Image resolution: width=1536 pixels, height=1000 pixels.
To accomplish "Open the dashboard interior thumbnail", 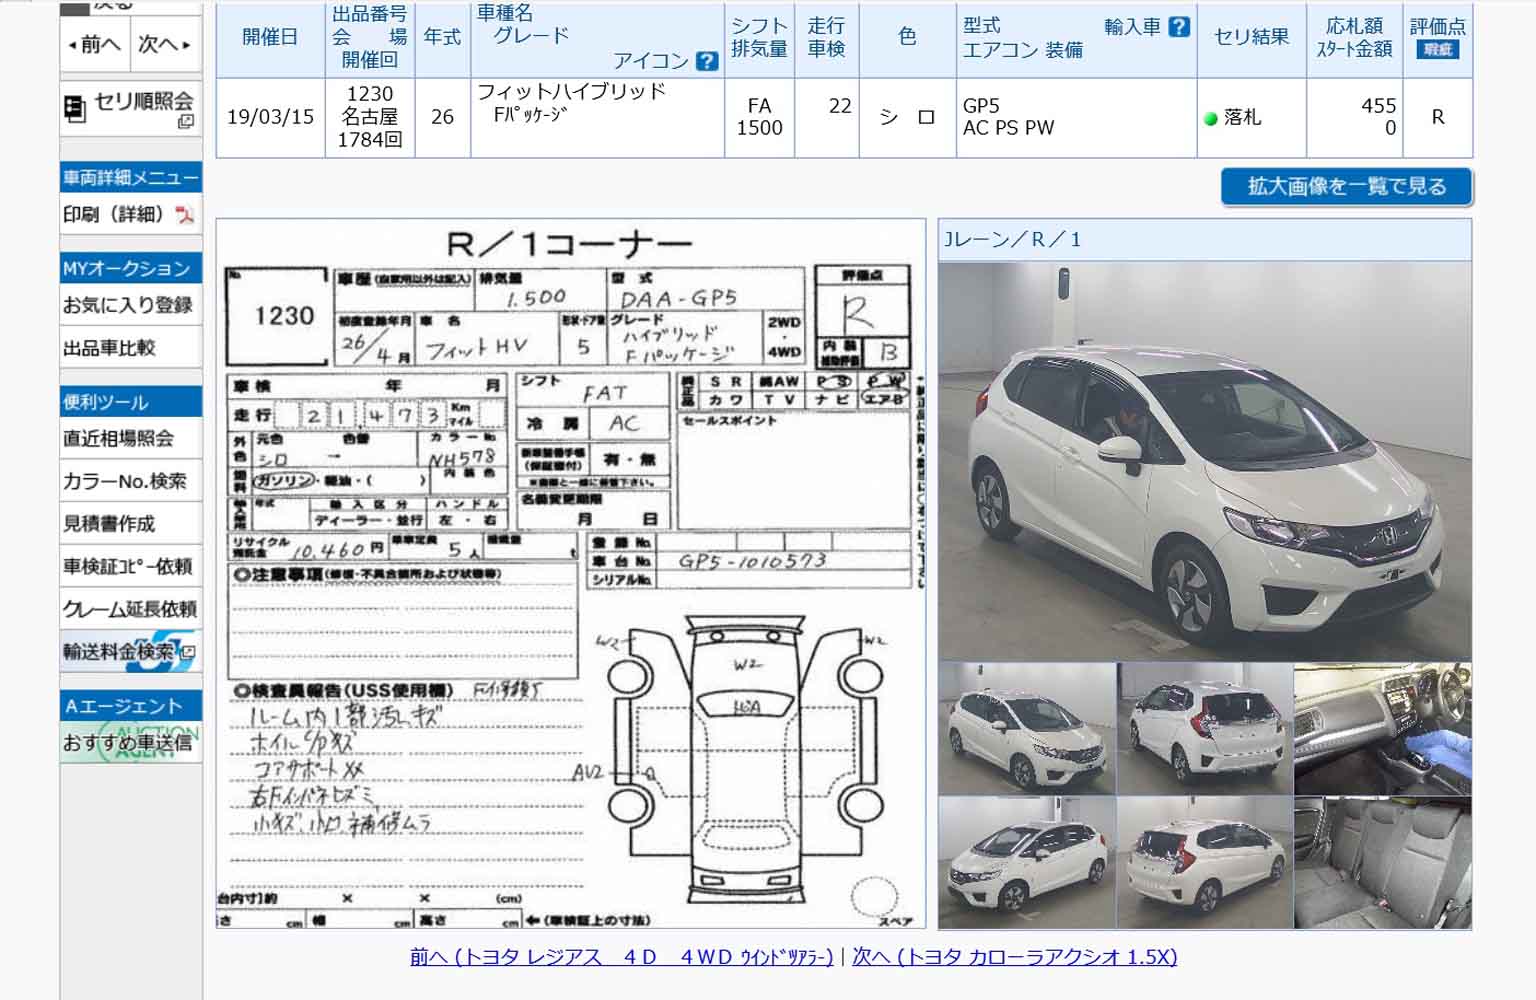I will click(x=1383, y=729).
